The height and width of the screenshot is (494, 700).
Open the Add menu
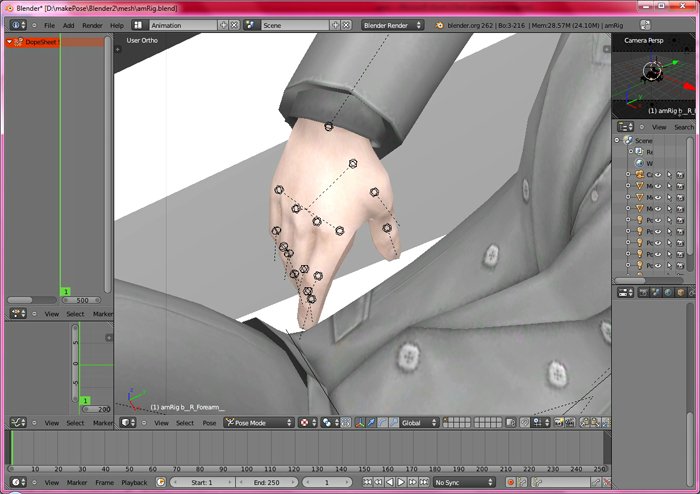pos(68,25)
